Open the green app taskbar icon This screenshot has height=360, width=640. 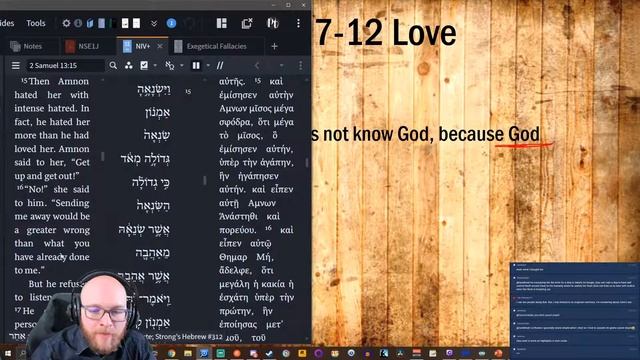[x=220, y=353]
